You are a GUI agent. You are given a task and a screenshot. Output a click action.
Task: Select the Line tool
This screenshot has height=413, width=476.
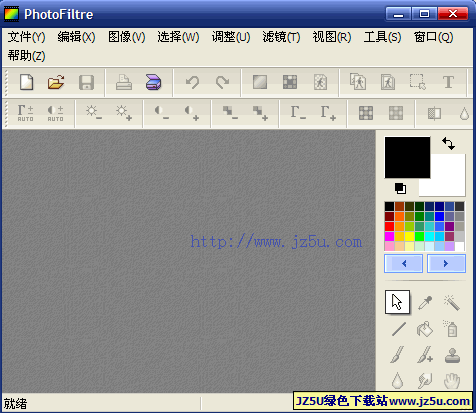coord(399,329)
